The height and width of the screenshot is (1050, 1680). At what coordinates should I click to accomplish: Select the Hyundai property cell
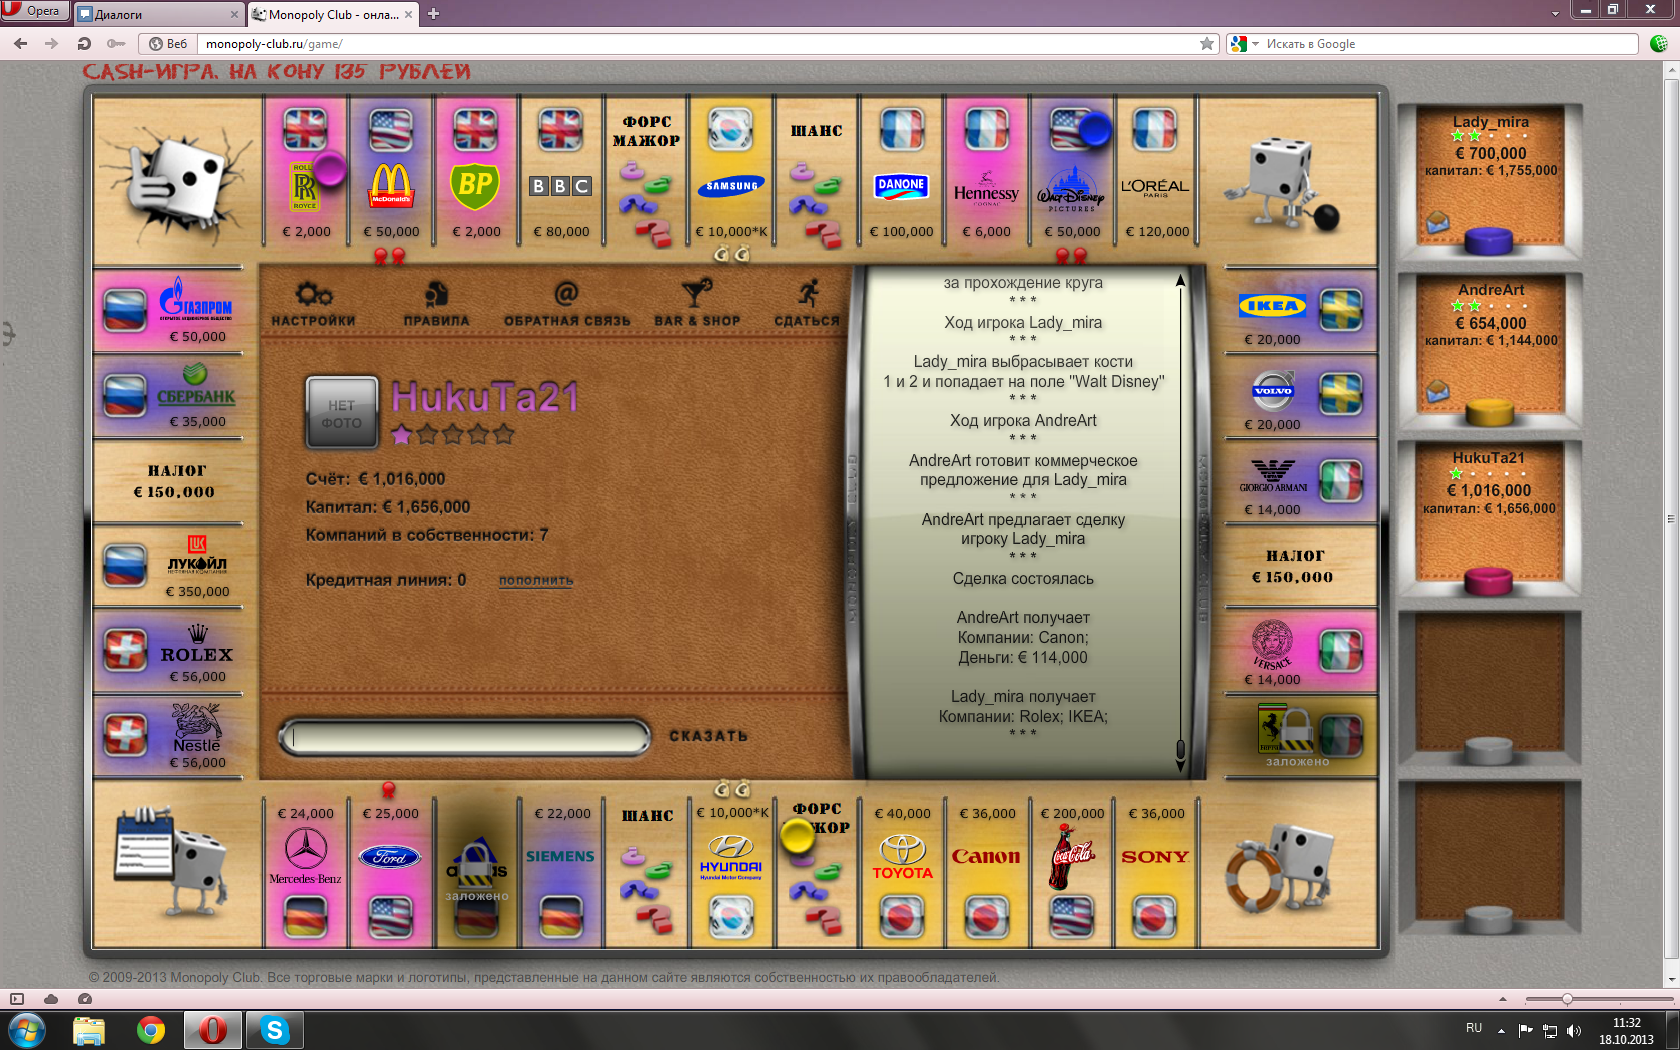(731, 872)
